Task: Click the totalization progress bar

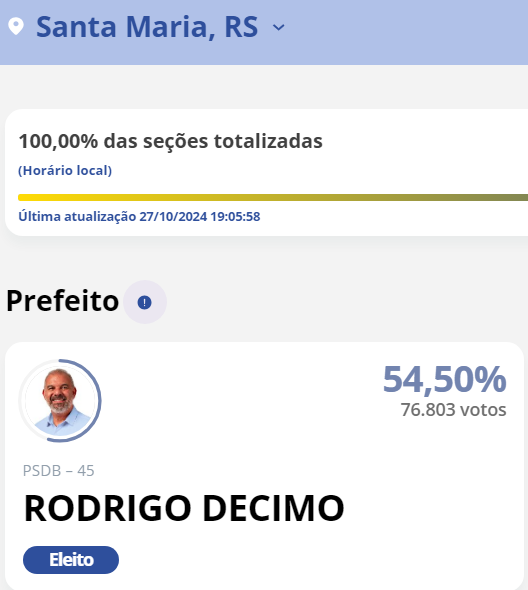Action: pos(273,198)
